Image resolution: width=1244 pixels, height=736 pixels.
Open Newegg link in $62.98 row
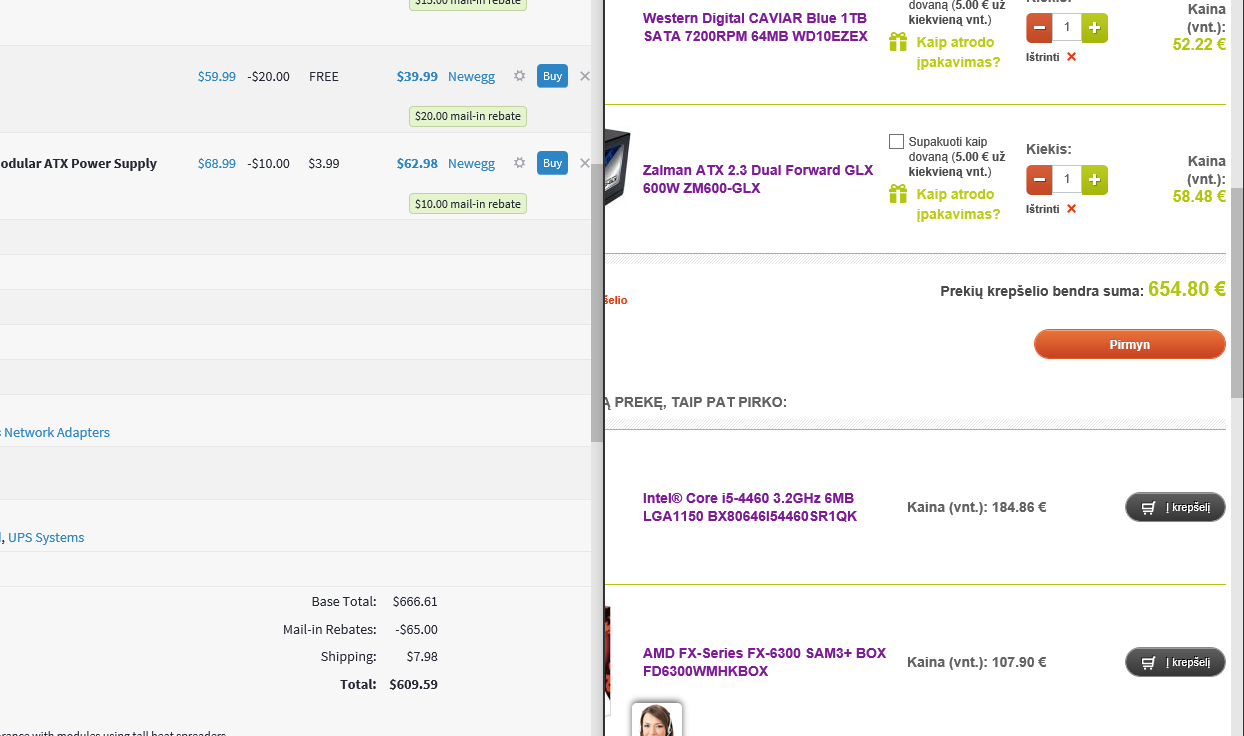click(x=471, y=163)
